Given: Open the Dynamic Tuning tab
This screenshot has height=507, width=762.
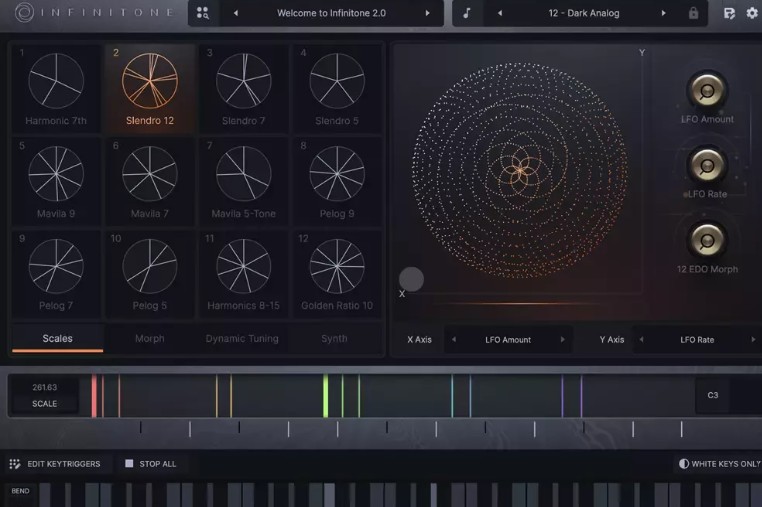Looking at the screenshot, I should click(242, 338).
